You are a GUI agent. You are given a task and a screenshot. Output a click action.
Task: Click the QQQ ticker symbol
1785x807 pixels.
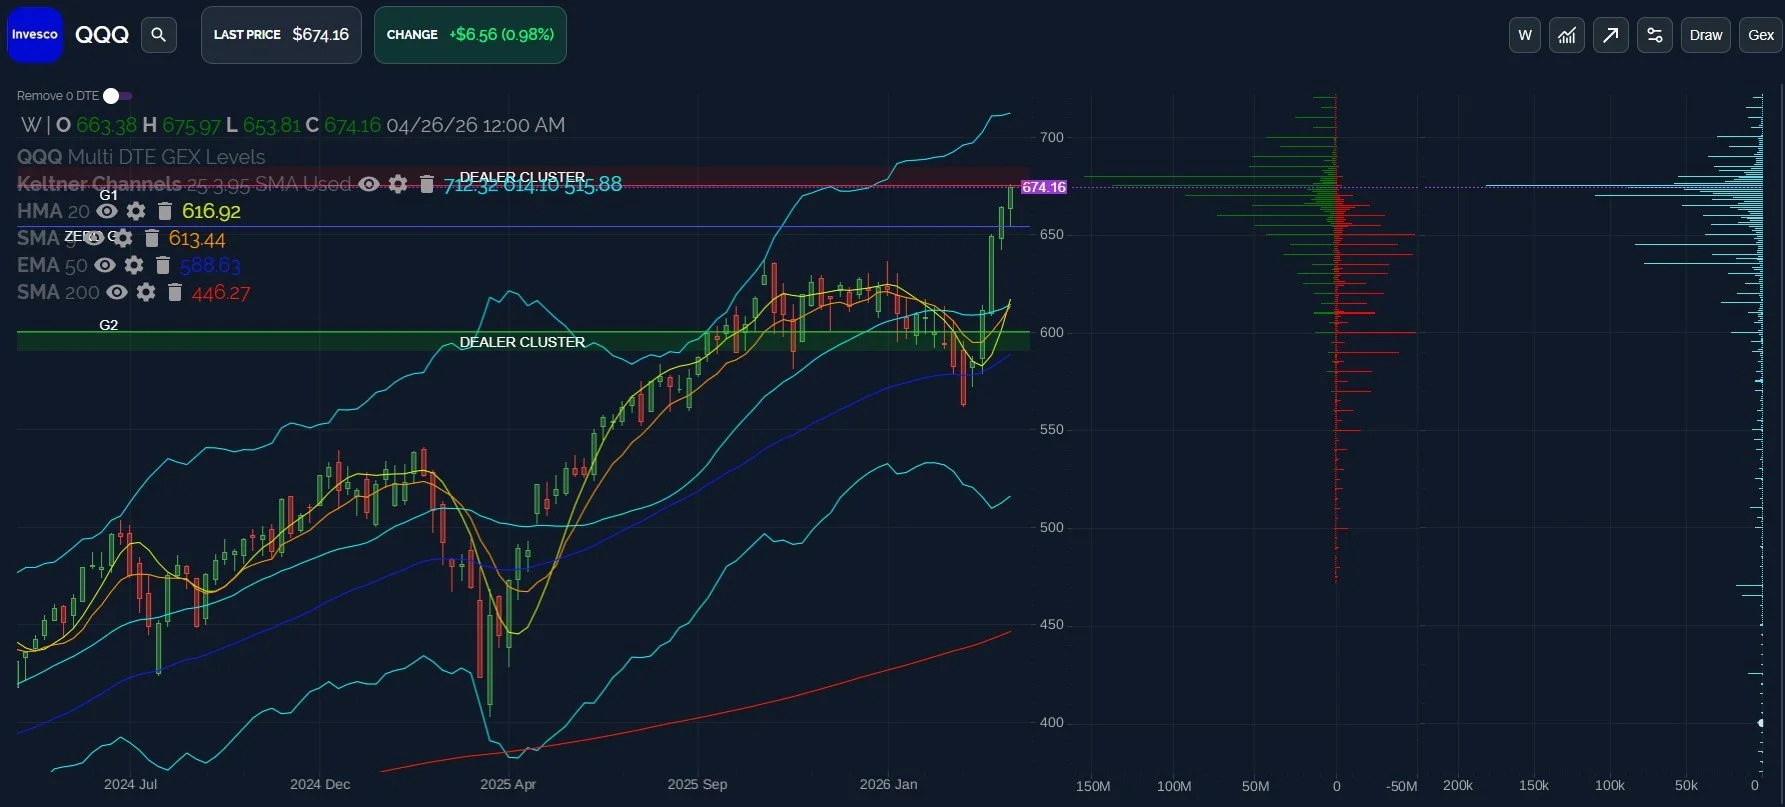pyautogui.click(x=102, y=35)
